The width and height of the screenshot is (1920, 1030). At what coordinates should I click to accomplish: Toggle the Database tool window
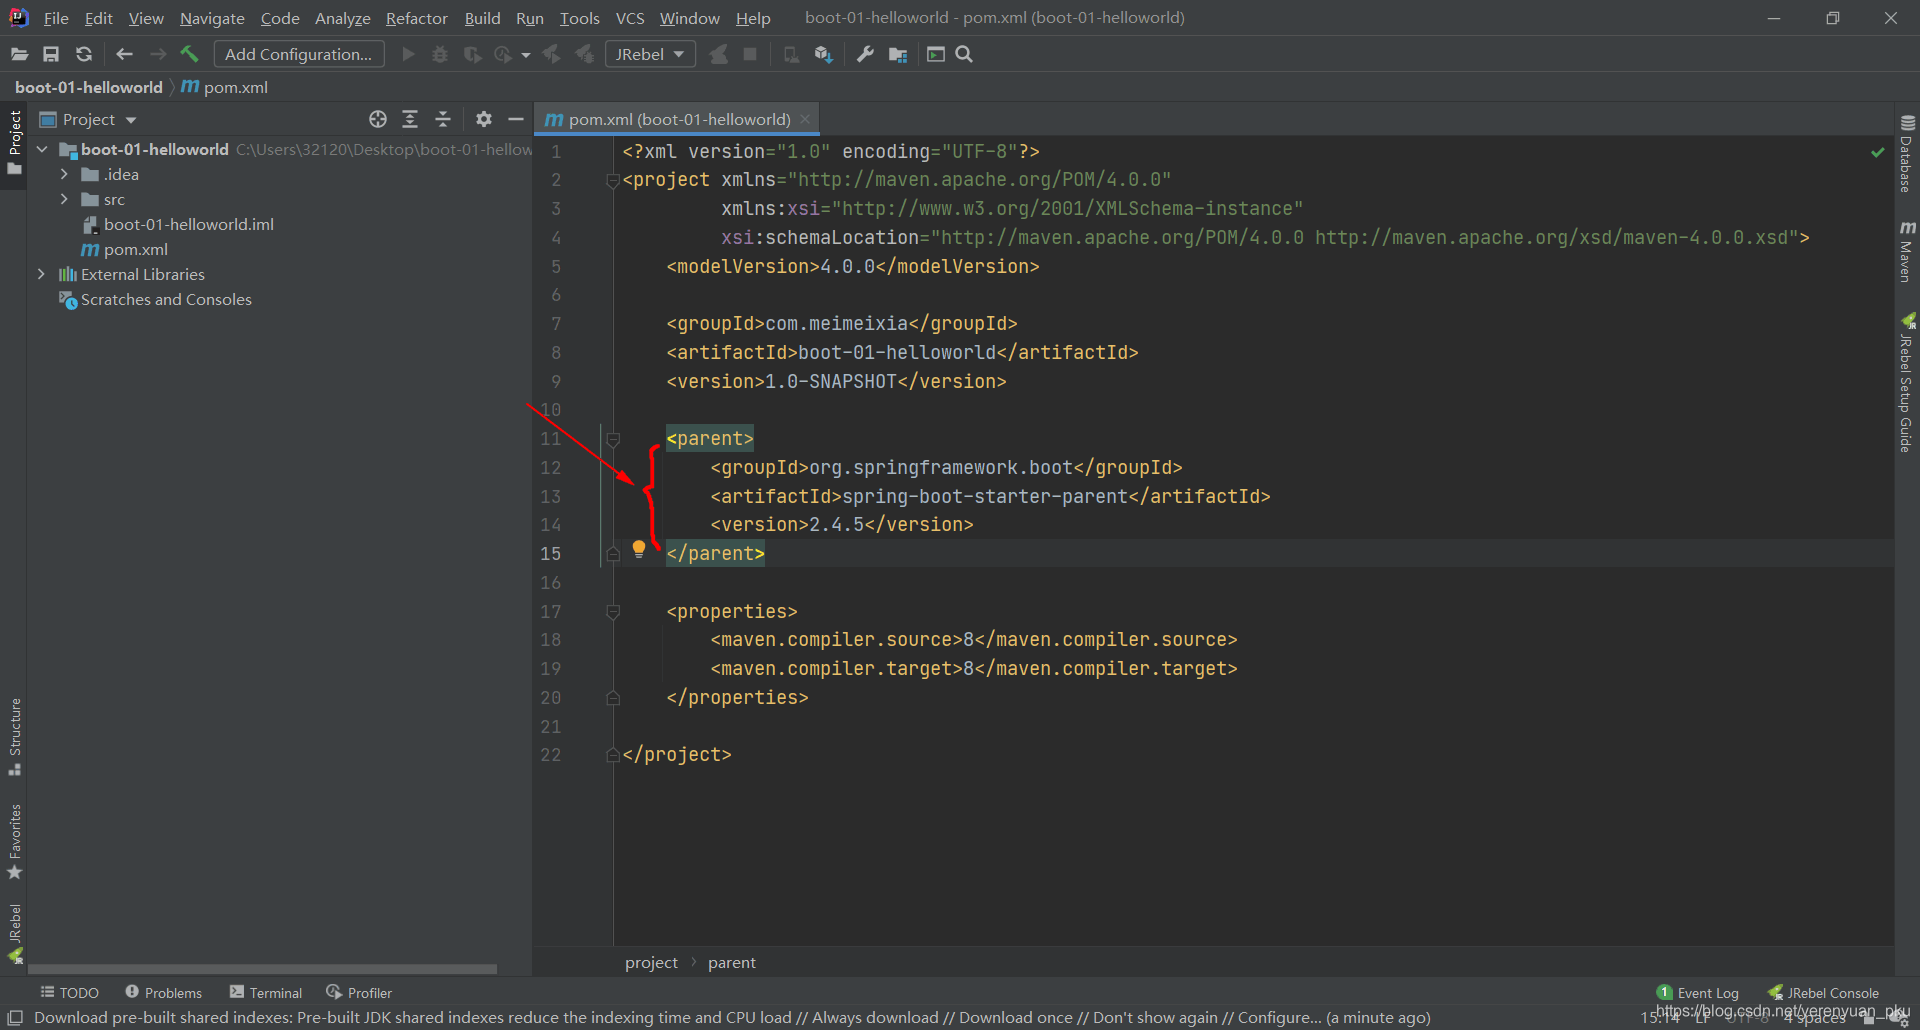(1907, 154)
